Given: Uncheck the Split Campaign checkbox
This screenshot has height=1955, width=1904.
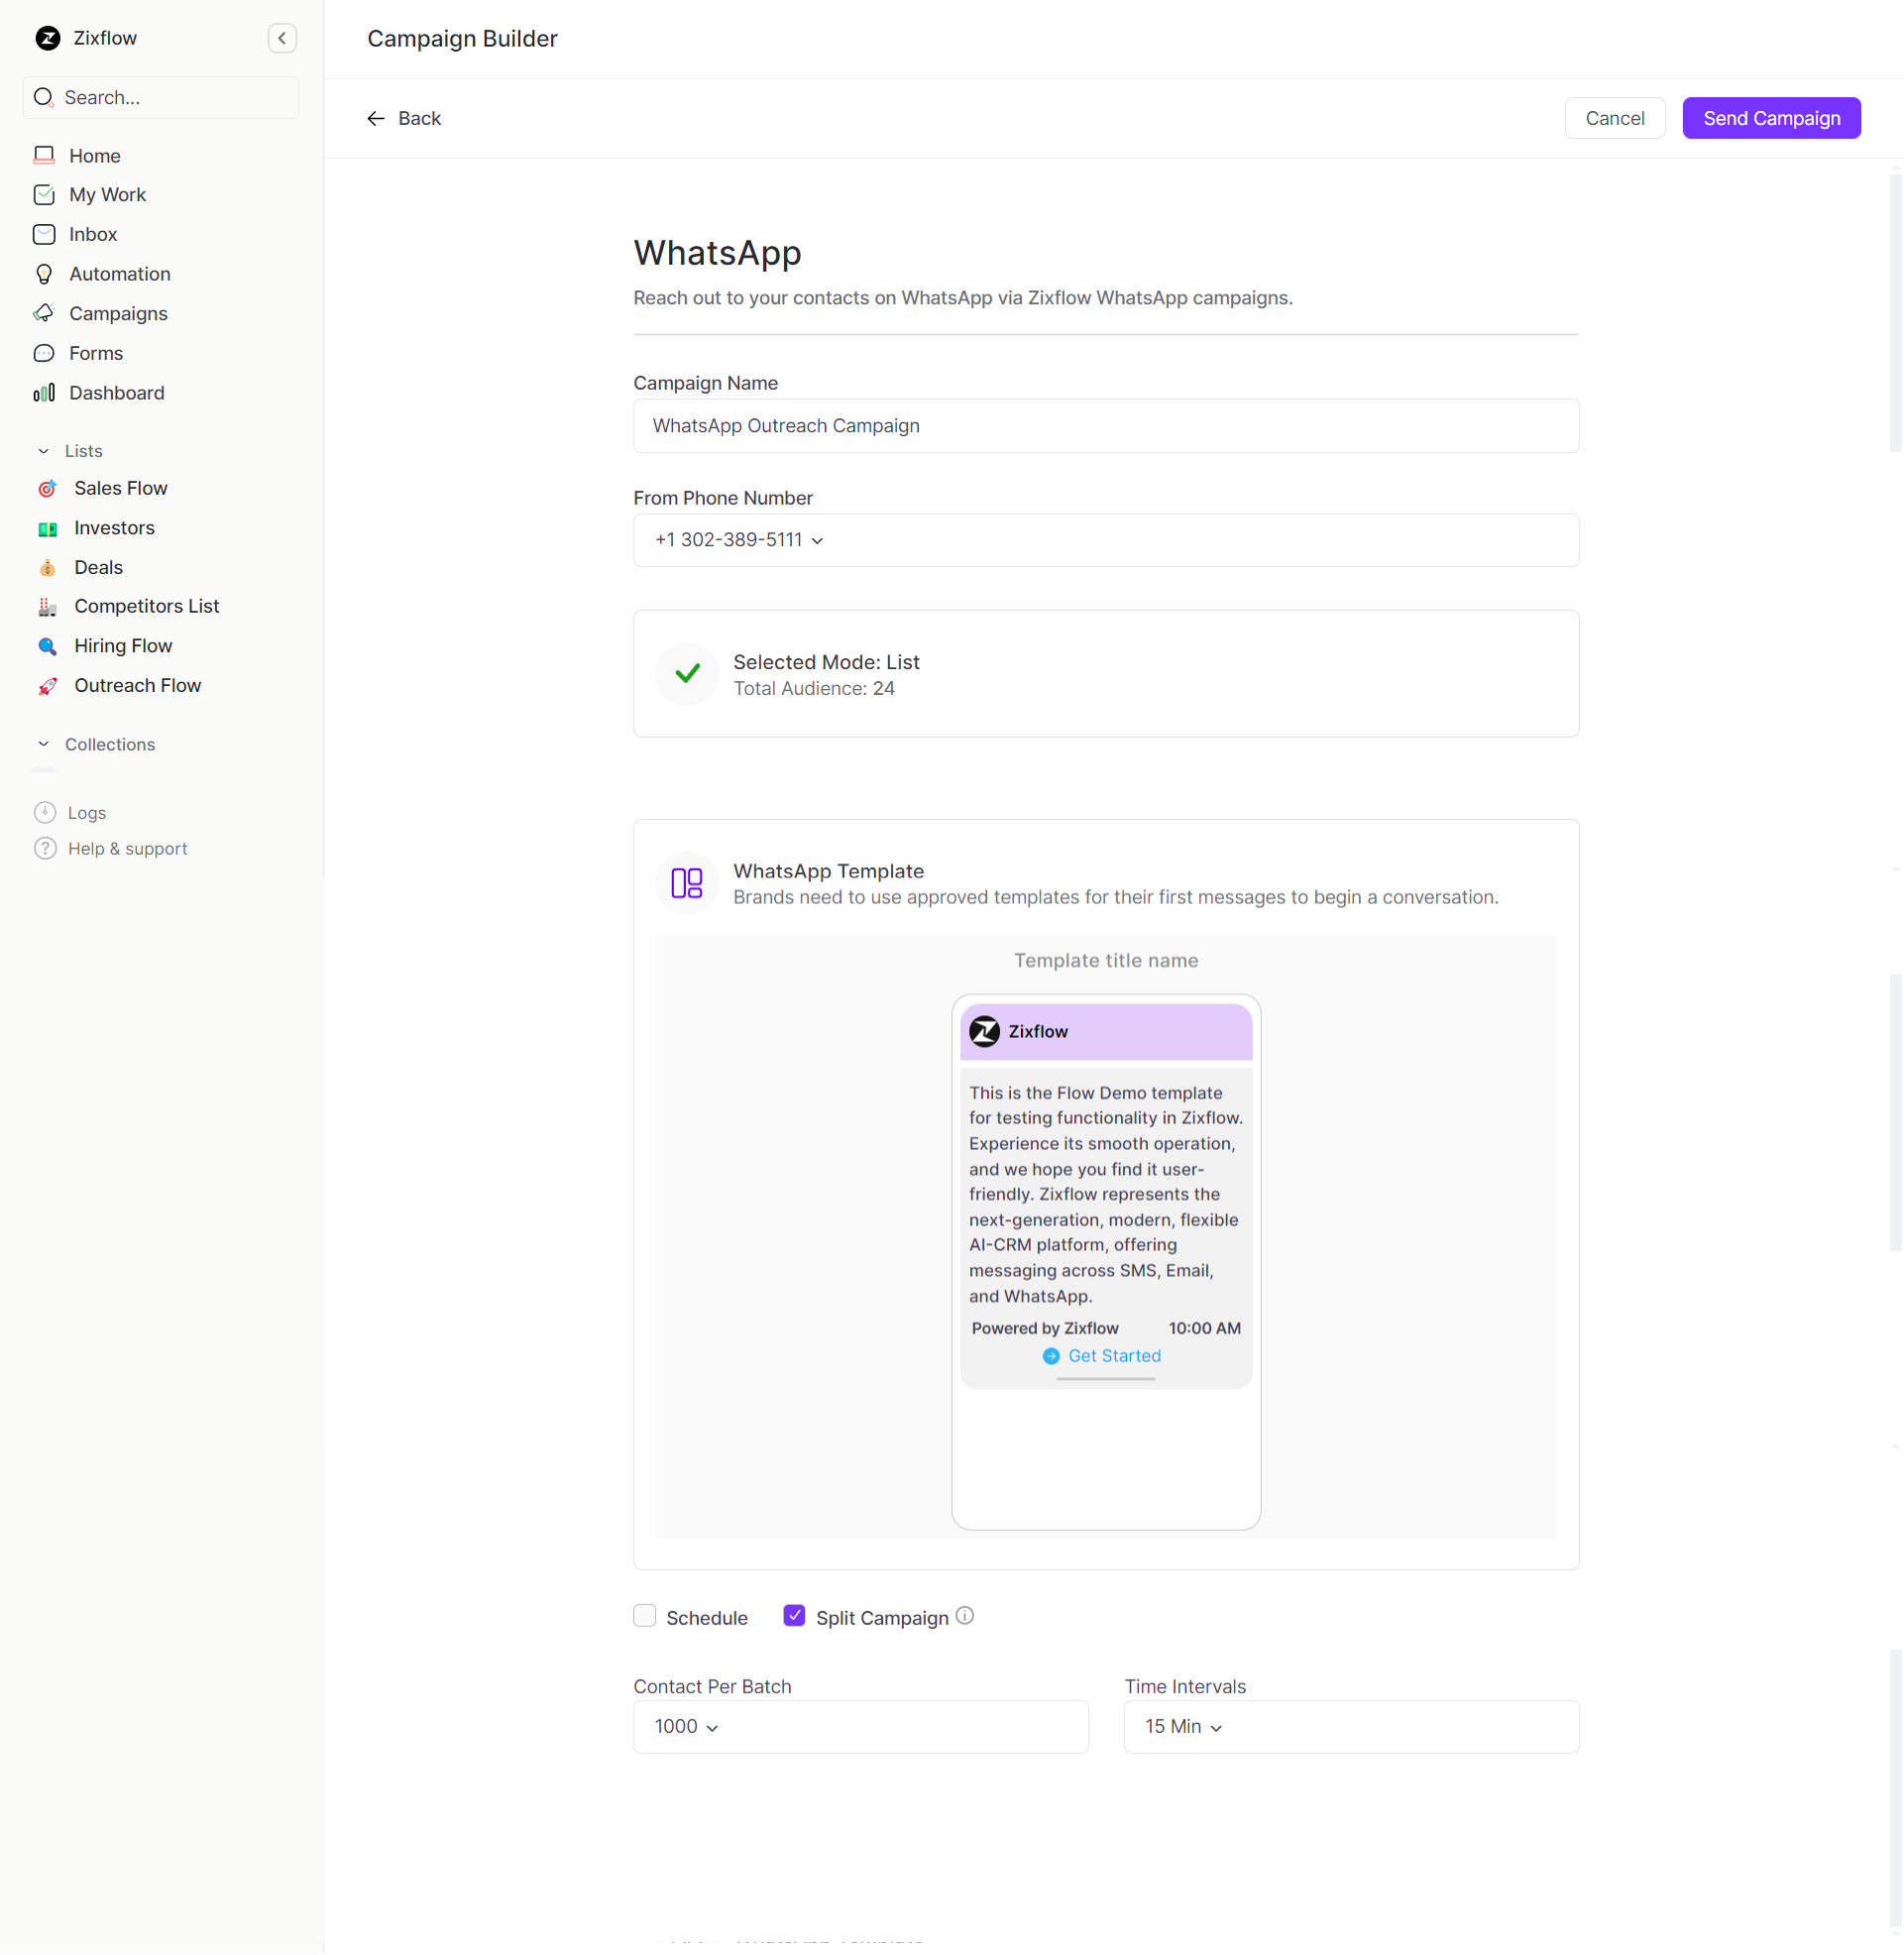Looking at the screenshot, I should [794, 1616].
